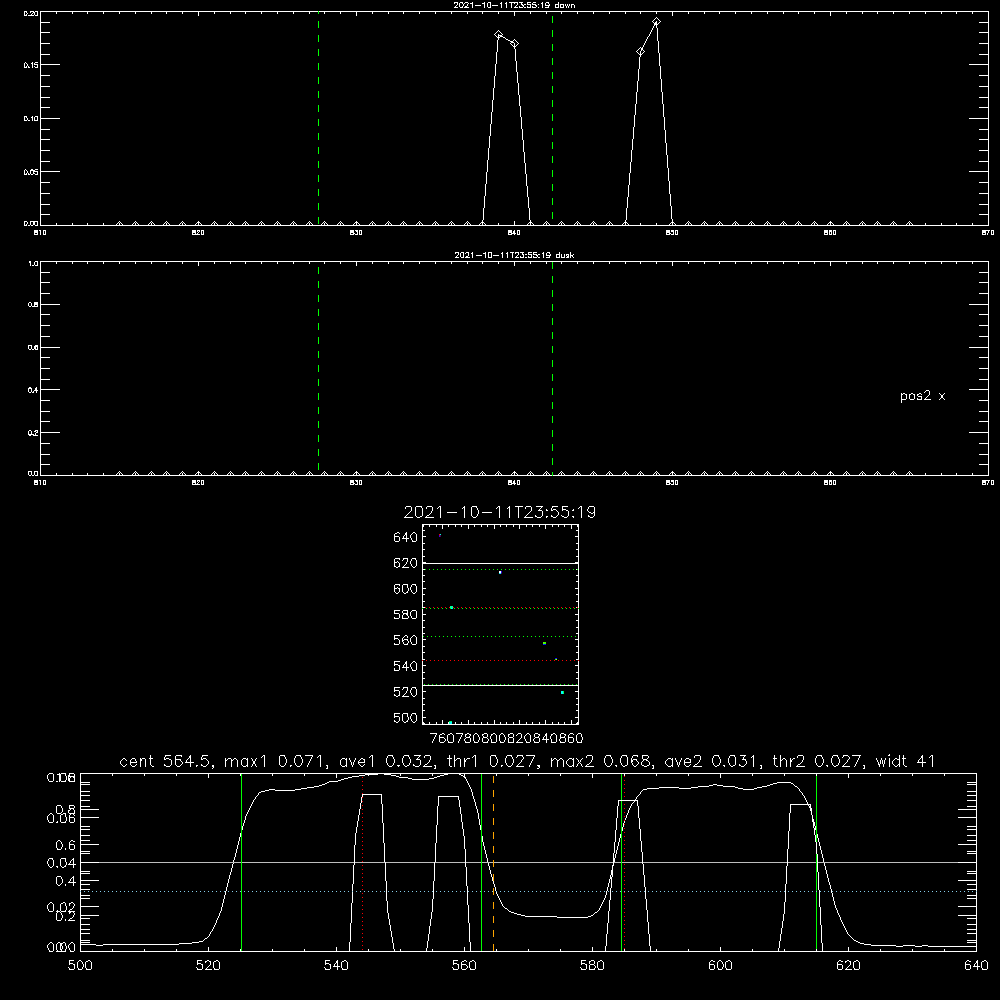This screenshot has height=1000, width=1000.
Task: Click the "540" label on bottom plot x-axis
Action: [336, 966]
